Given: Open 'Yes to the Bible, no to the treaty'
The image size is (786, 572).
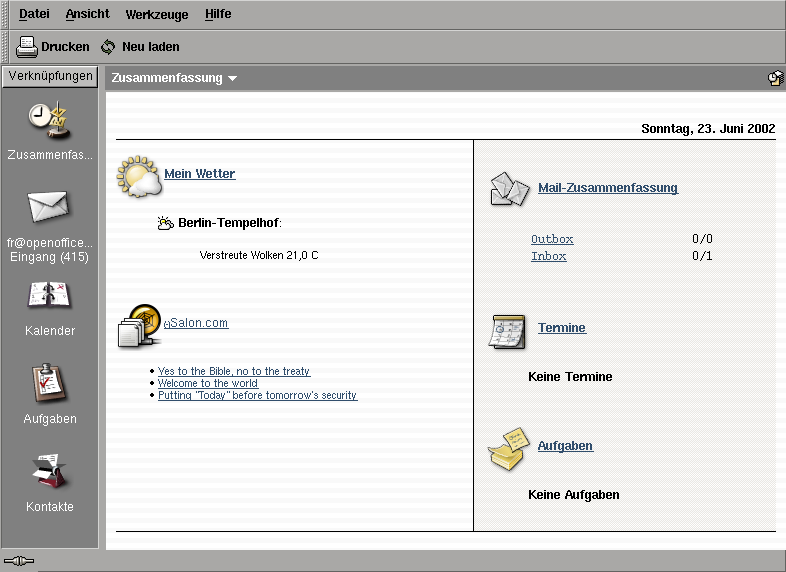Looking at the screenshot, I should point(234,371).
